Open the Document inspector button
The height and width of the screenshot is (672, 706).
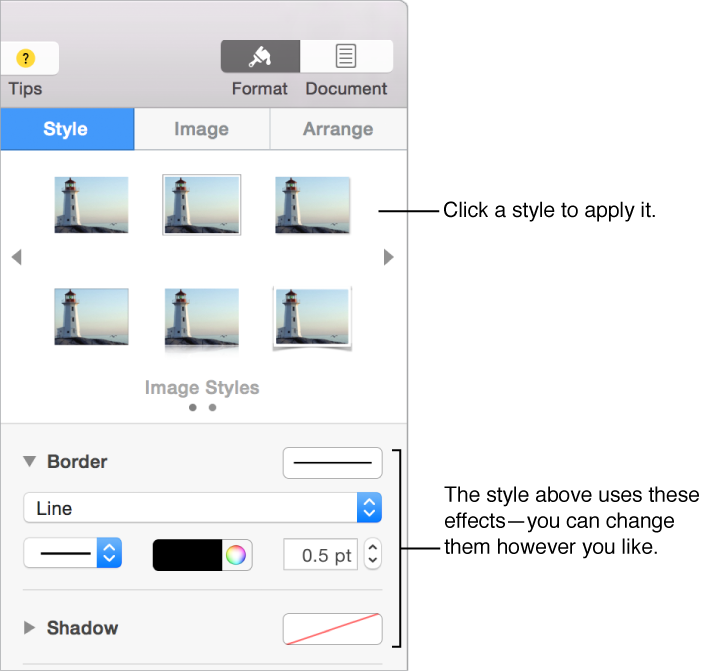tap(346, 56)
